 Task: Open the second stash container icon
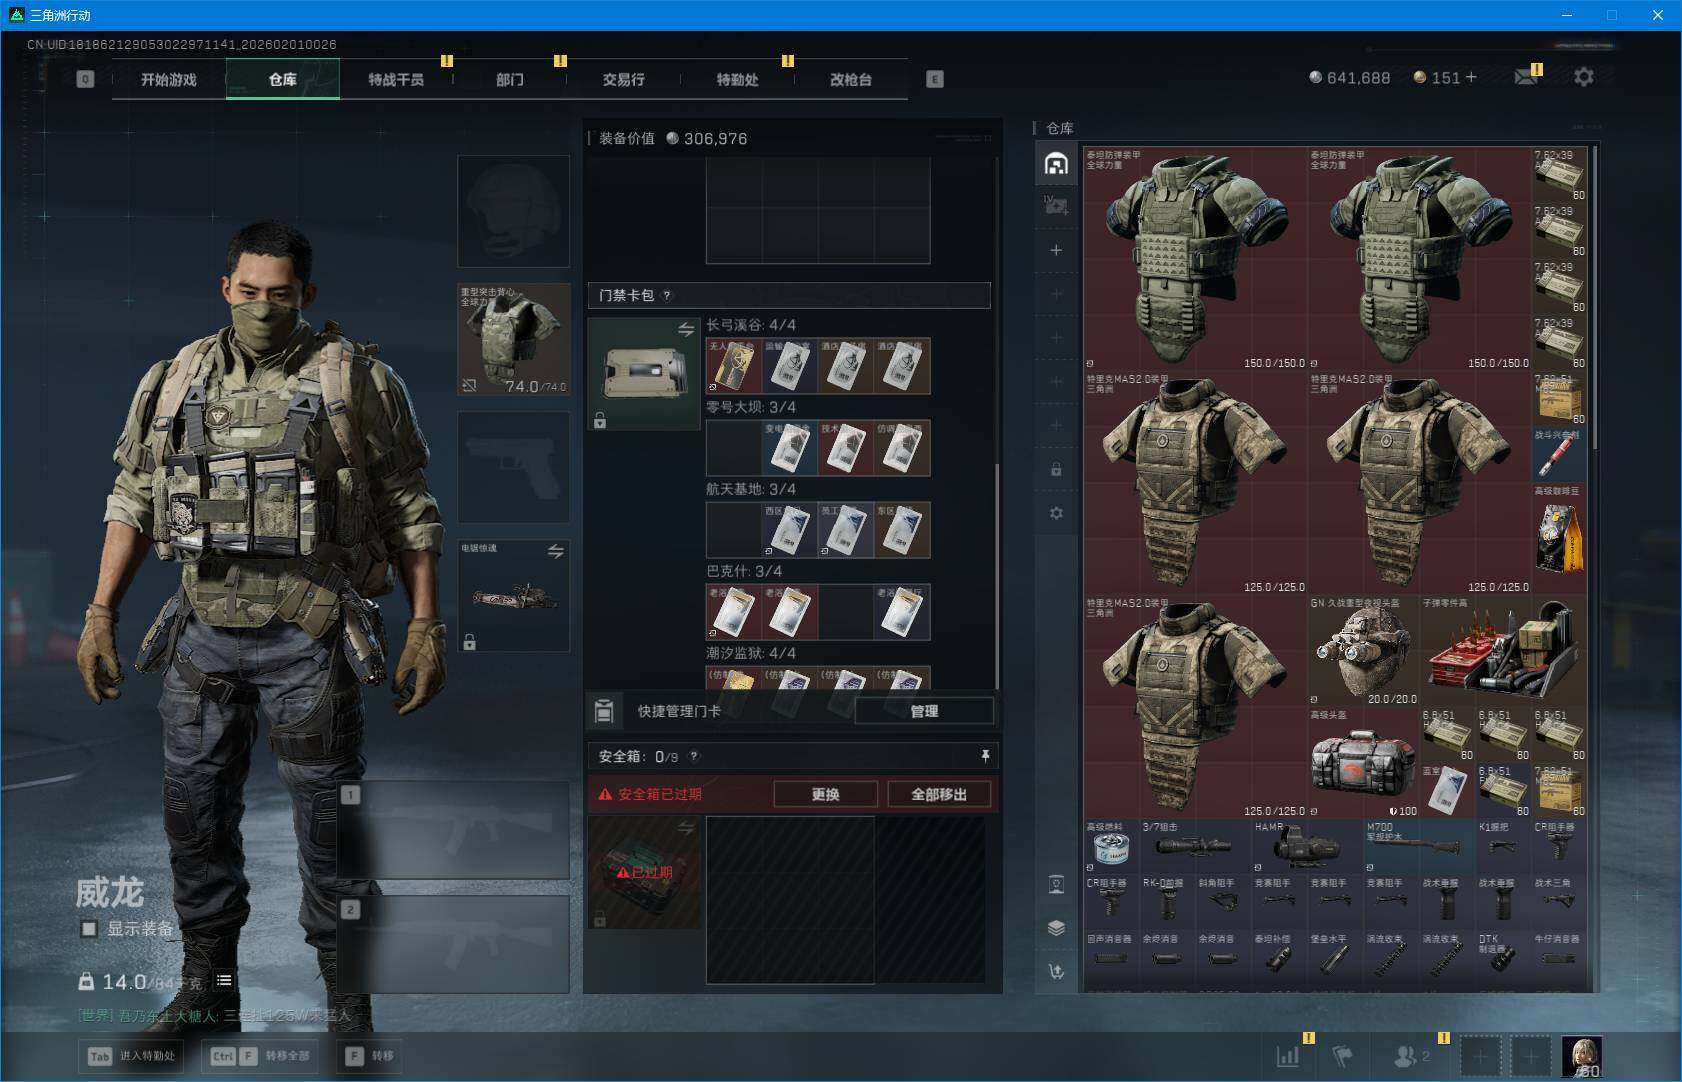coord(1056,206)
